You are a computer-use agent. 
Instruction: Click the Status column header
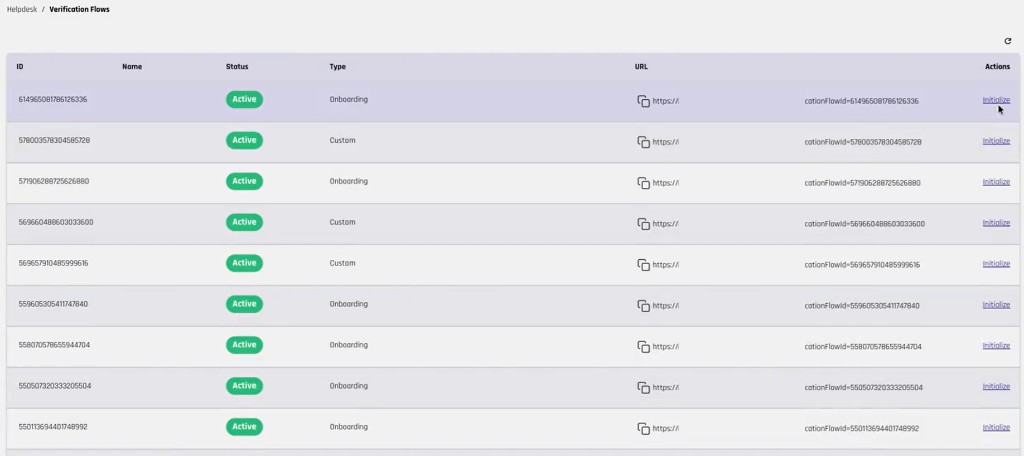click(237, 67)
